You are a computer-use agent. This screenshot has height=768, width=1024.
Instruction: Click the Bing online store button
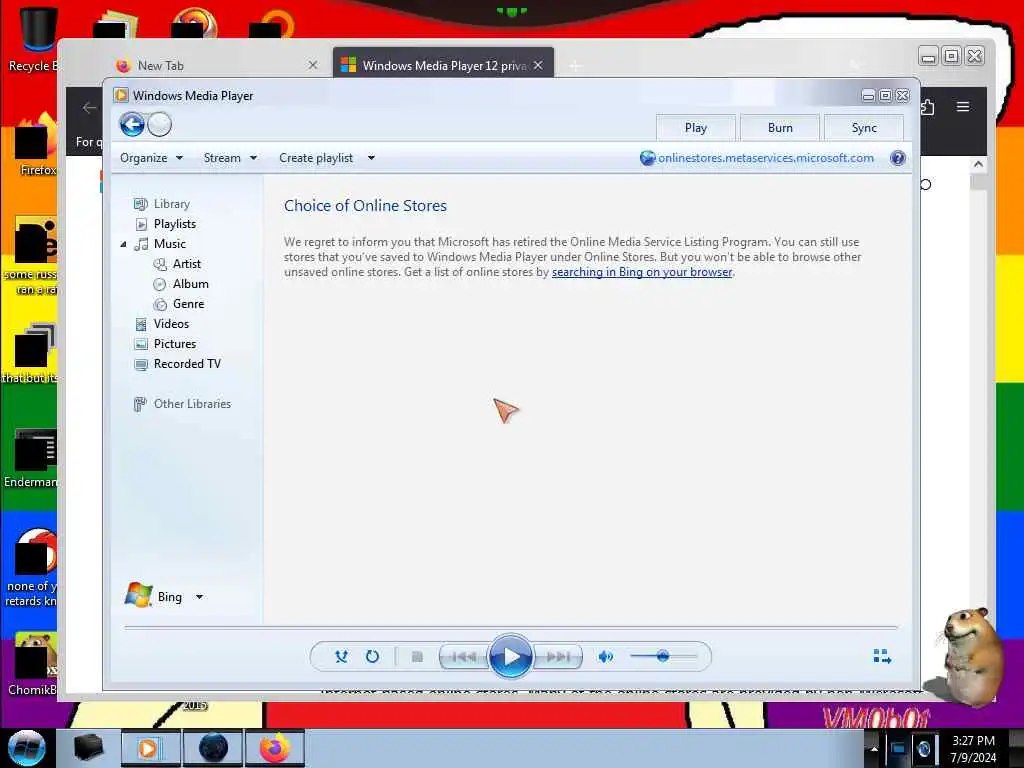[x=154, y=596]
